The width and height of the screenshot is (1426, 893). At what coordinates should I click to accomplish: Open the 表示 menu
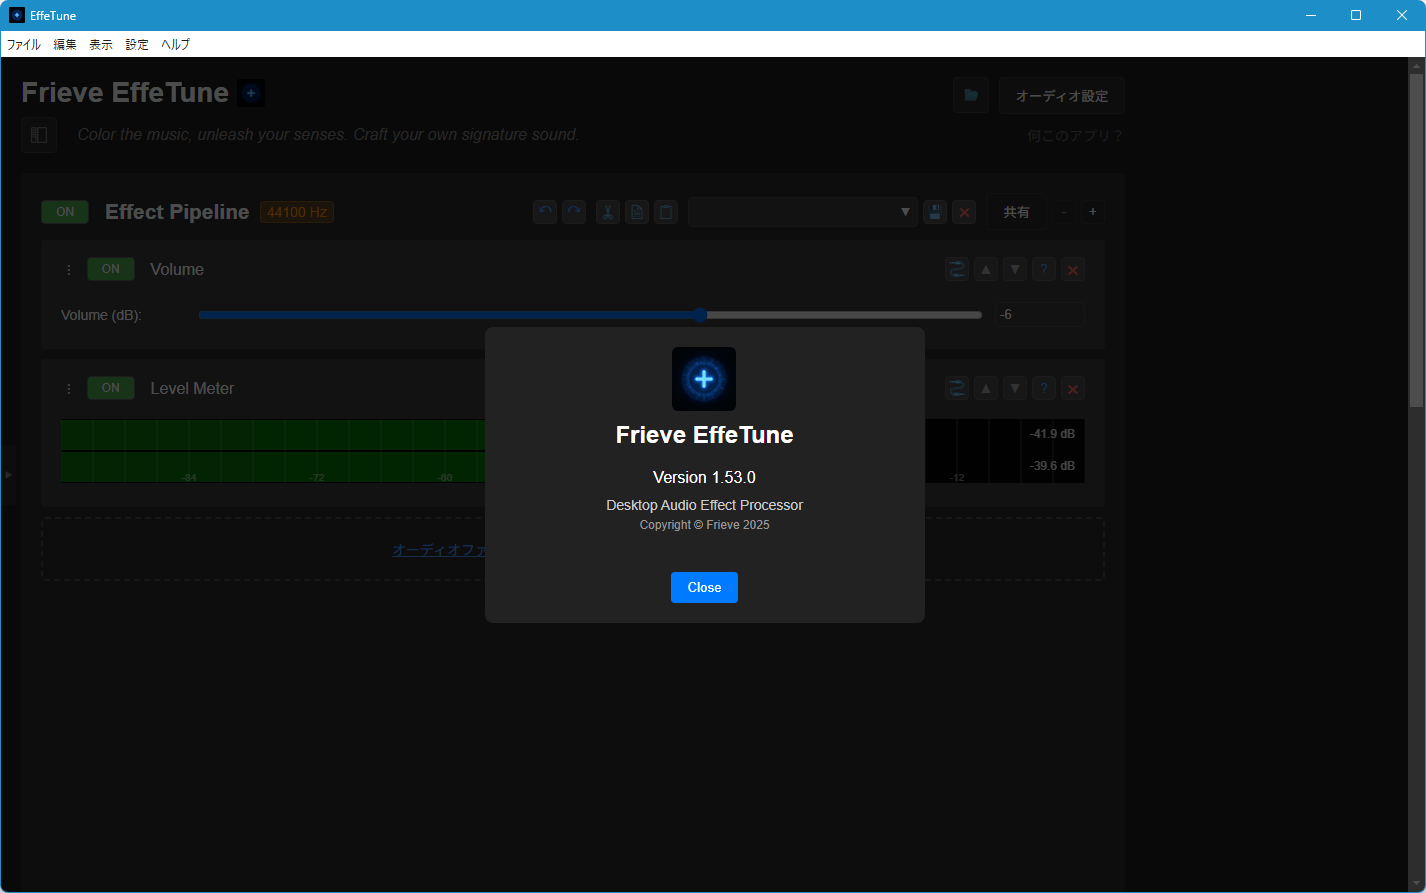(x=101, y=44)
